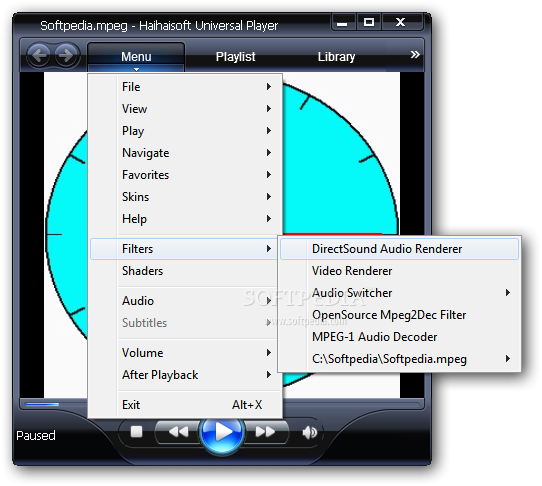Open the Audio submenu
The height and width of the screenshot is (486, 542).
point(184,301)
